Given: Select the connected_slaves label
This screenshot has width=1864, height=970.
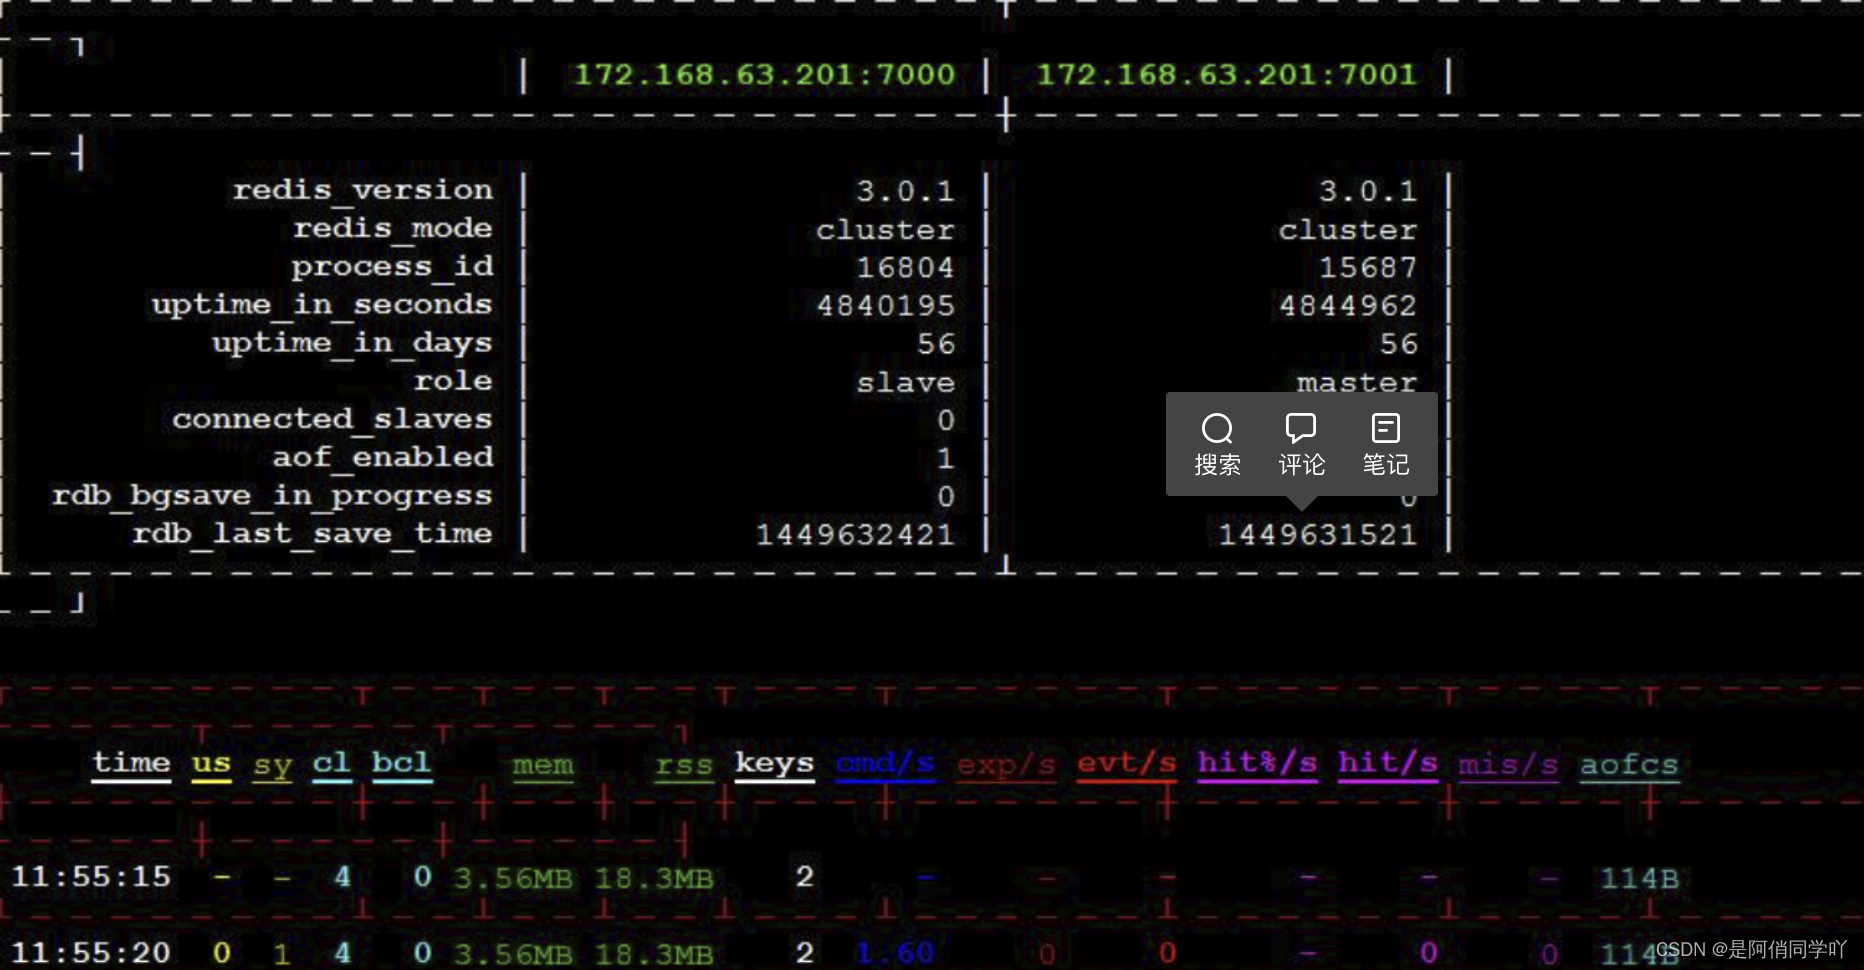Looking at the screenshot, I should coord(332,419).
